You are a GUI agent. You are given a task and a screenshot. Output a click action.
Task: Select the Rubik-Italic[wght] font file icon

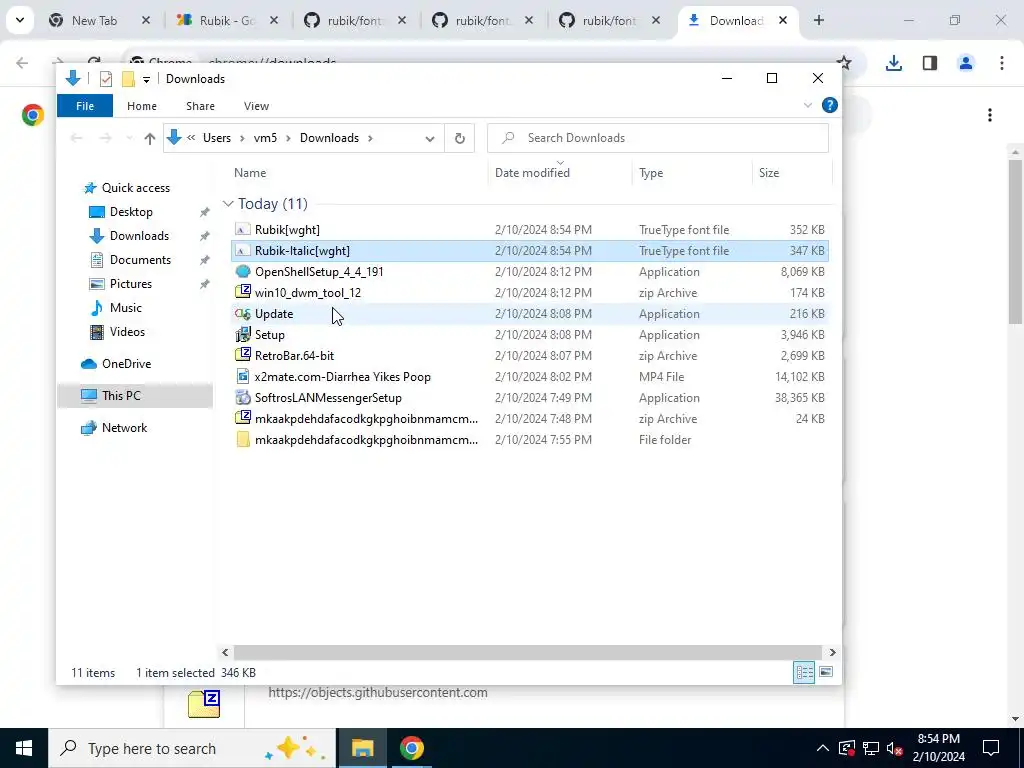242,251
